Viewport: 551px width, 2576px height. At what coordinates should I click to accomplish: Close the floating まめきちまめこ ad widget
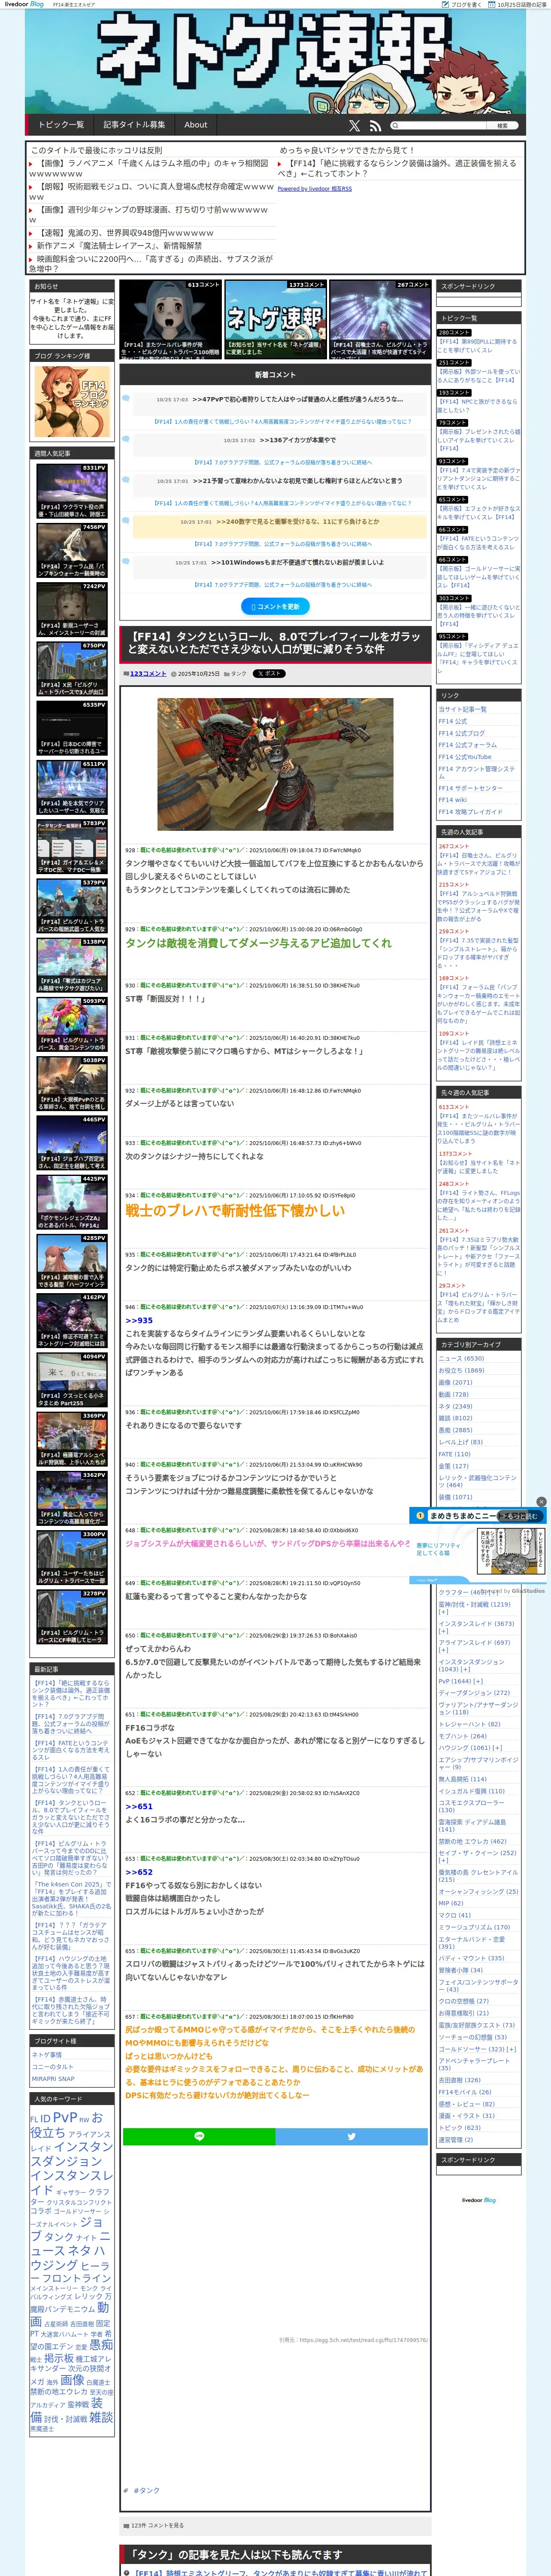pos(541,1501)
